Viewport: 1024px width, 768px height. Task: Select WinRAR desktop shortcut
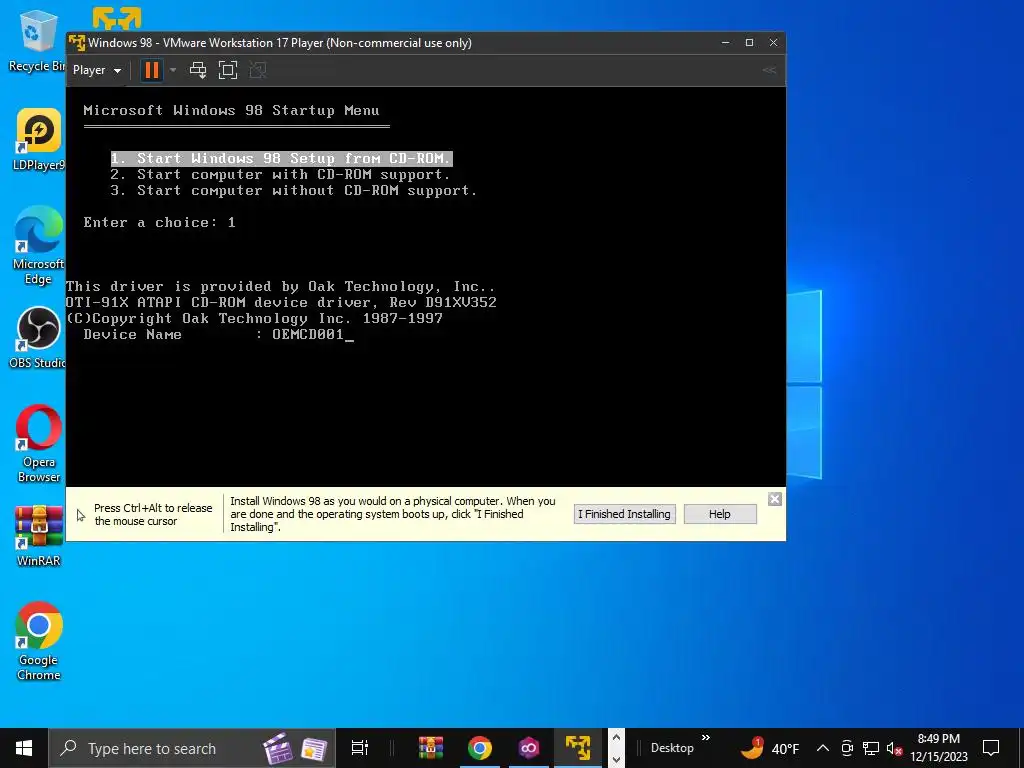39,536
